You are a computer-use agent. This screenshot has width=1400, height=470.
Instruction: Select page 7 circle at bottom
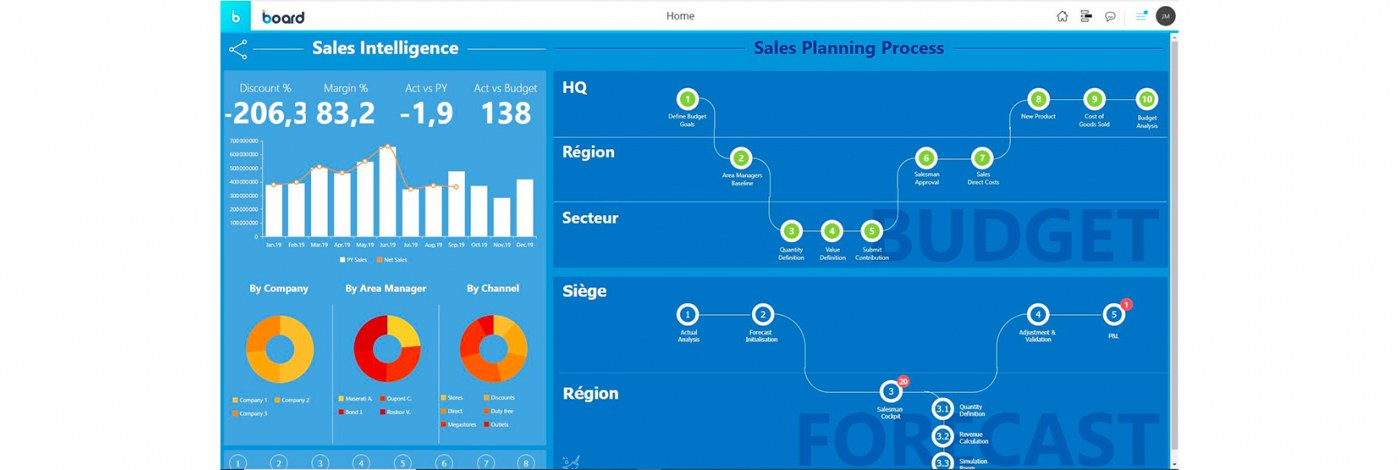(x=486, y=463)
